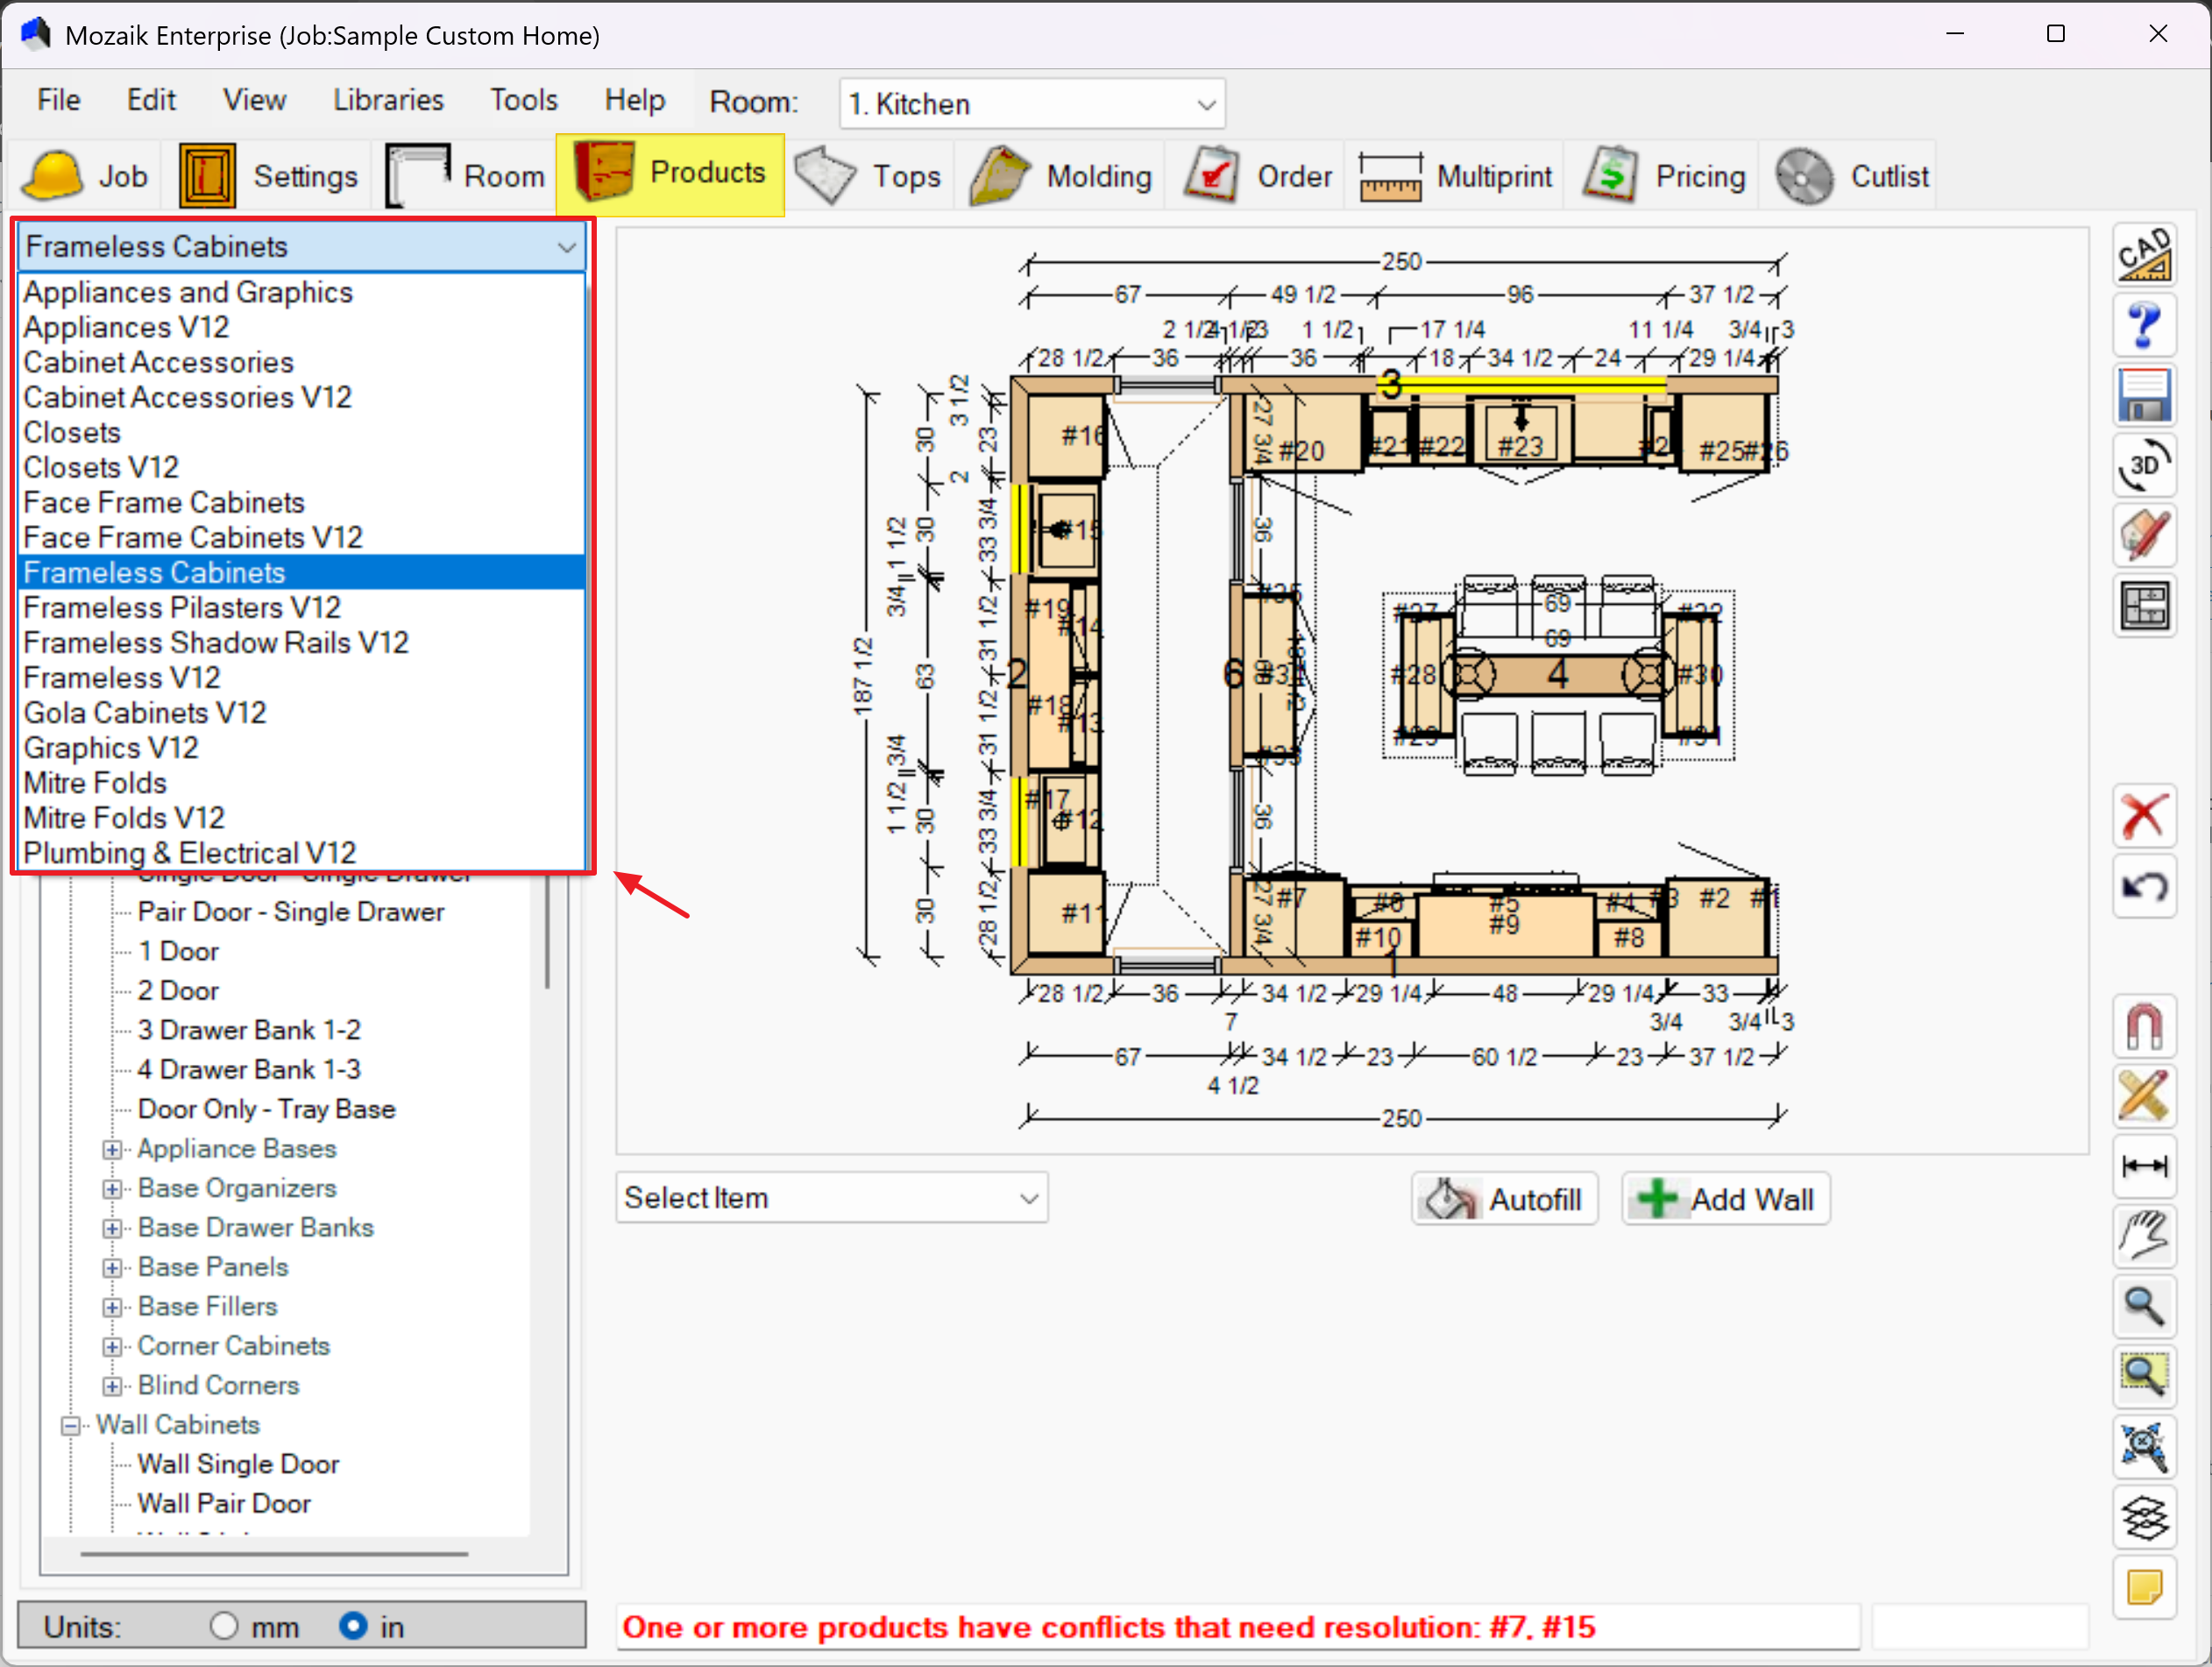Collapse the Wall Cabinets tree node
Screen dimensions: 2212x1667
tap(70, 1425)
